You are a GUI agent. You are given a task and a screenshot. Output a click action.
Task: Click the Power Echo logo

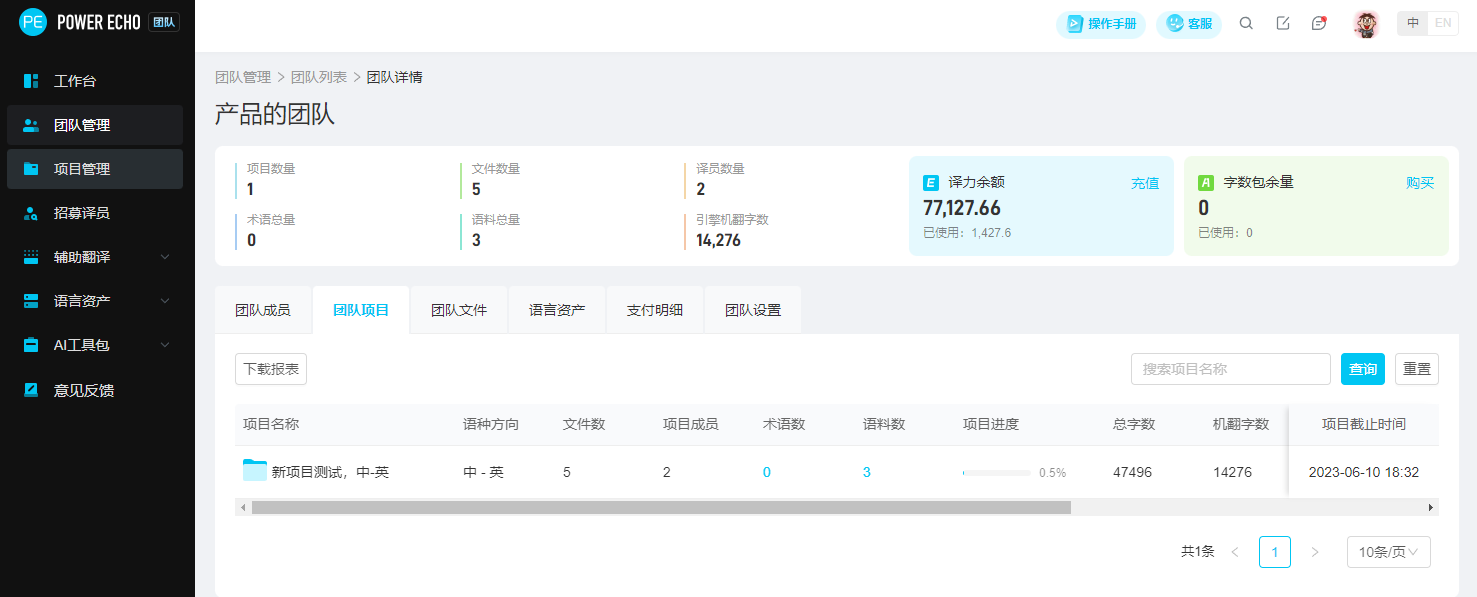33,22
